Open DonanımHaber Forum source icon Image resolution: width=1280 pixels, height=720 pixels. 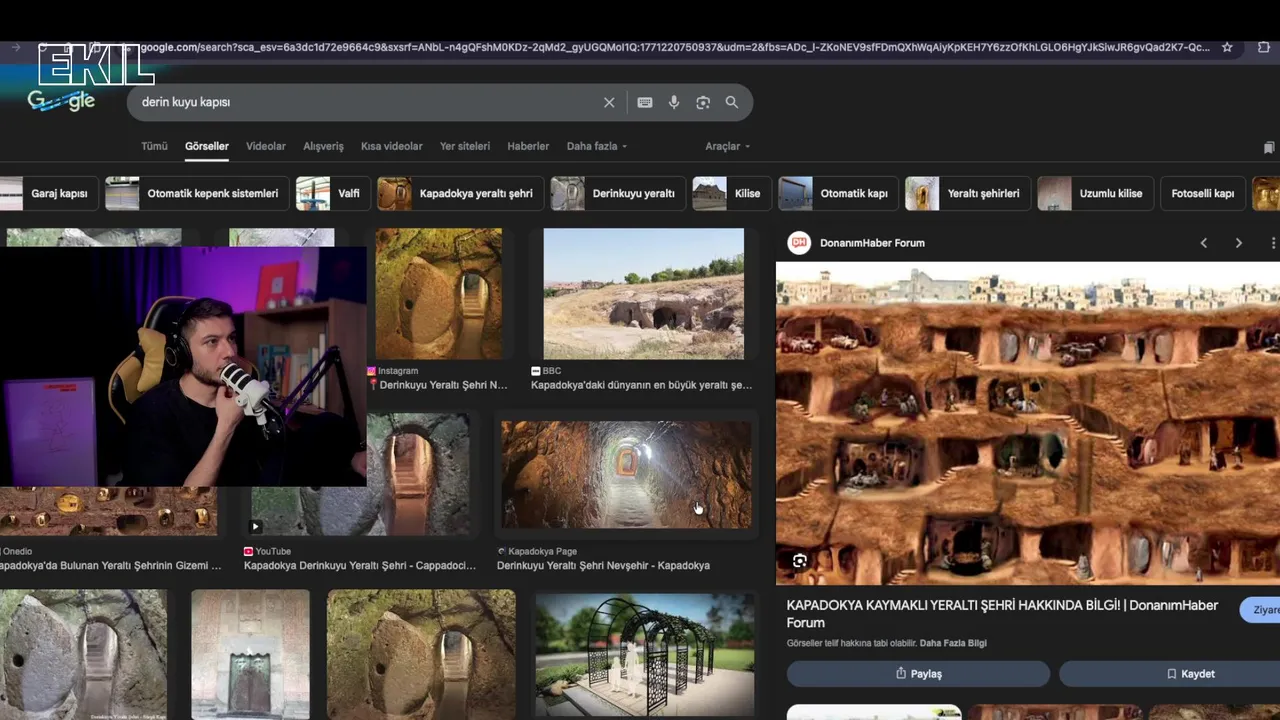click(x=799, y=243)
